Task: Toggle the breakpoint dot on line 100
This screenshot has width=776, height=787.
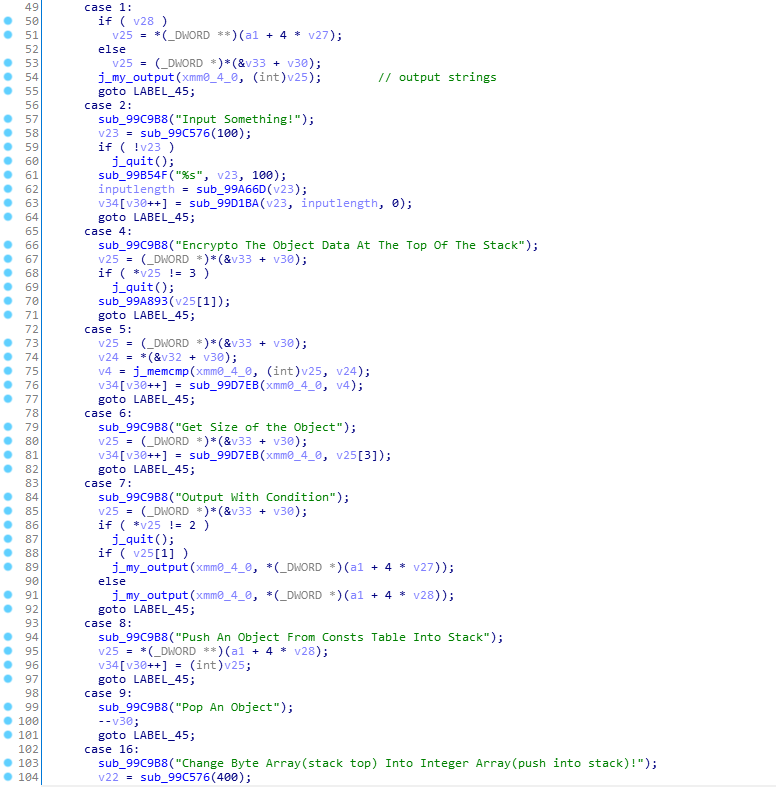Action: coord(8,721)
